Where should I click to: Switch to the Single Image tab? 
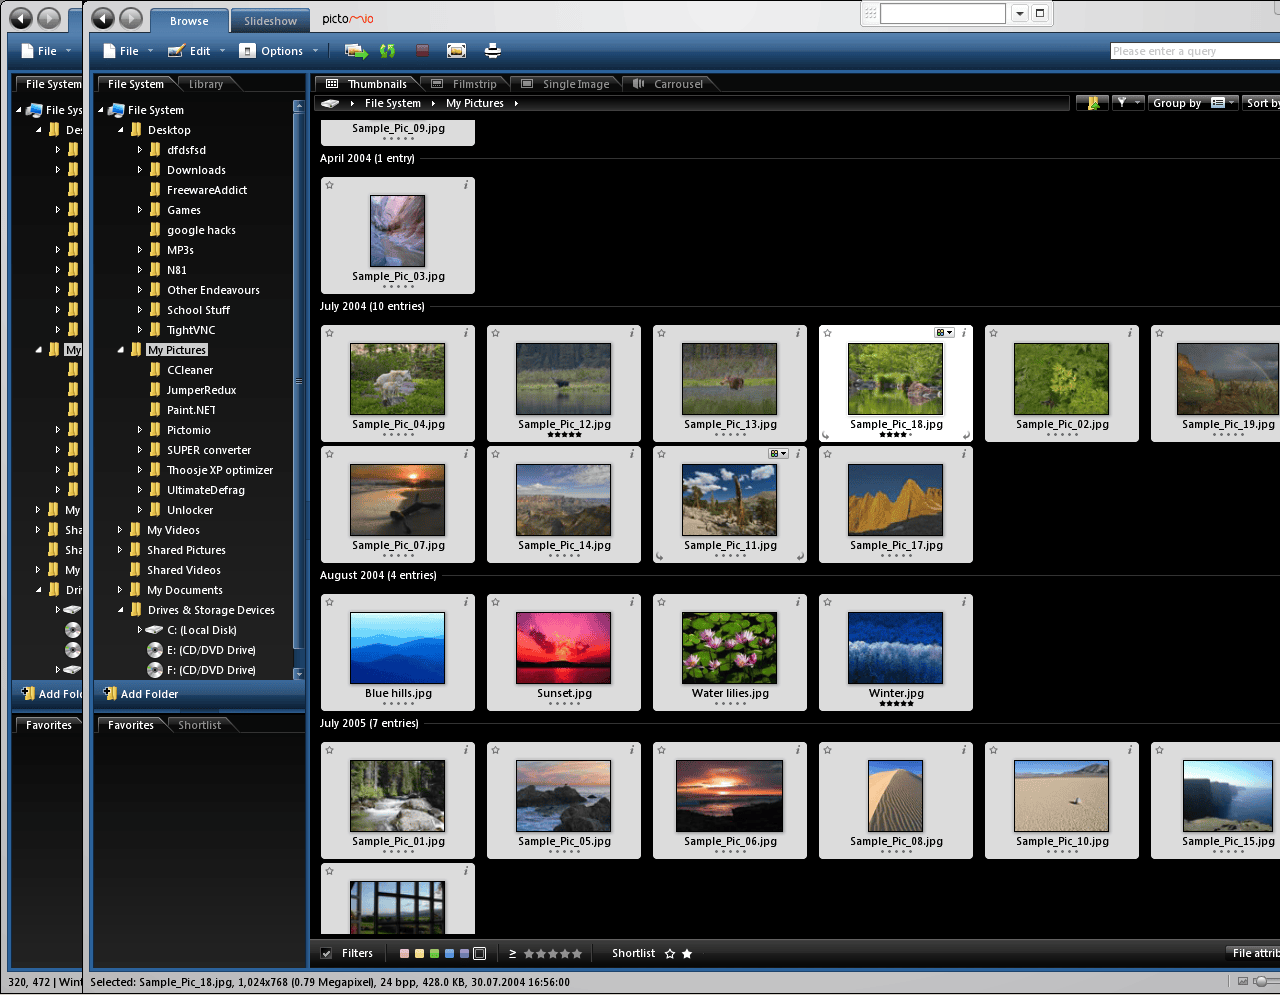[x=565, y=84]
